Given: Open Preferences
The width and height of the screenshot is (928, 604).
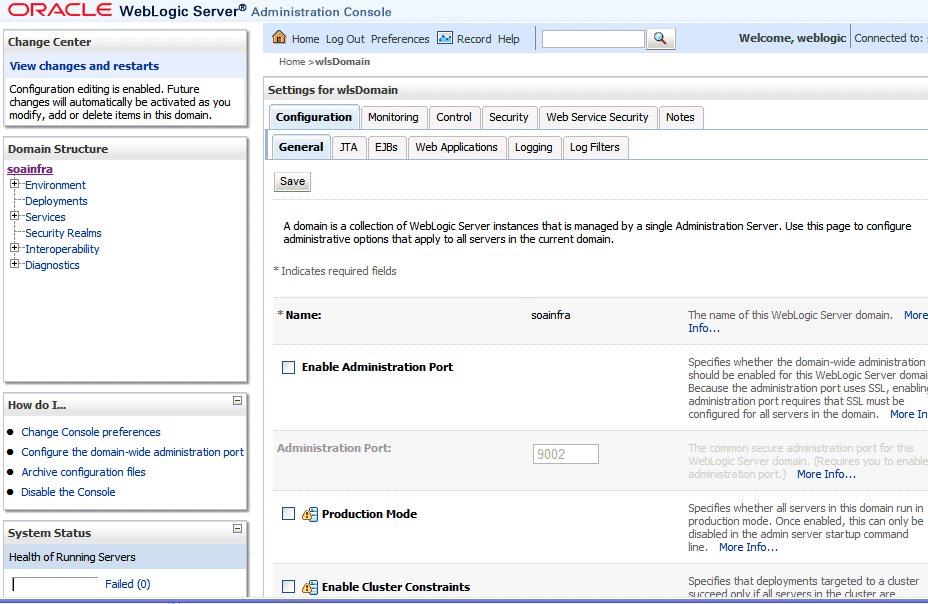Looking at the screenshot, I should 400,39.
